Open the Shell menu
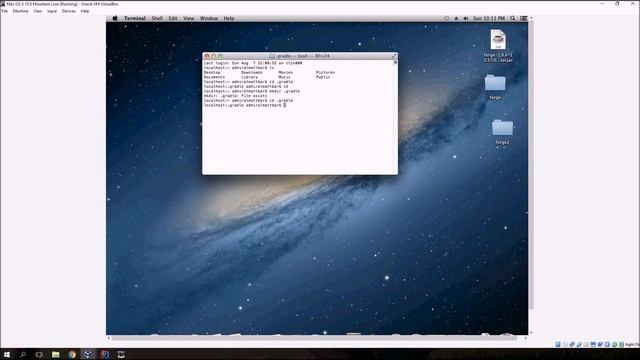This screenshot has width=640, height=360. [x=157, y=18]
